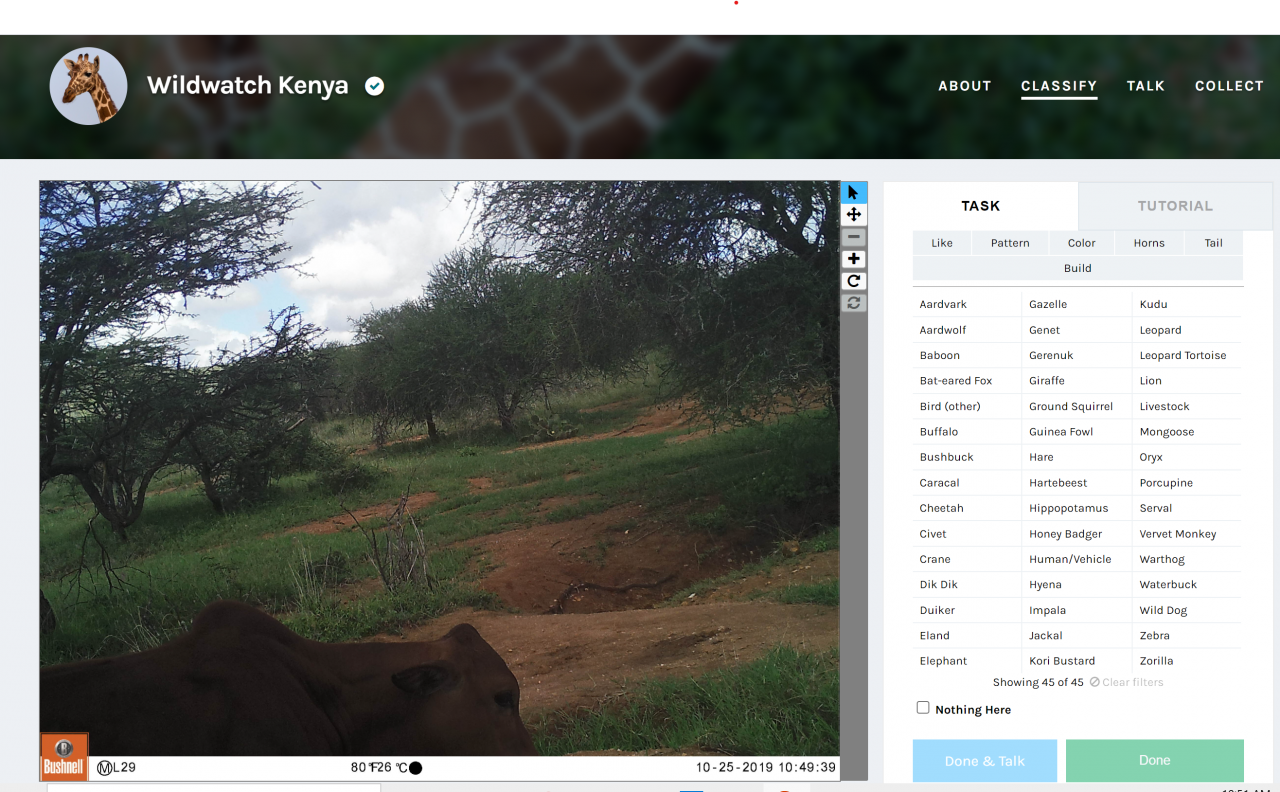Tick the Nothing Here checkbox
The image size is (1280, 792).
(923, 708)
